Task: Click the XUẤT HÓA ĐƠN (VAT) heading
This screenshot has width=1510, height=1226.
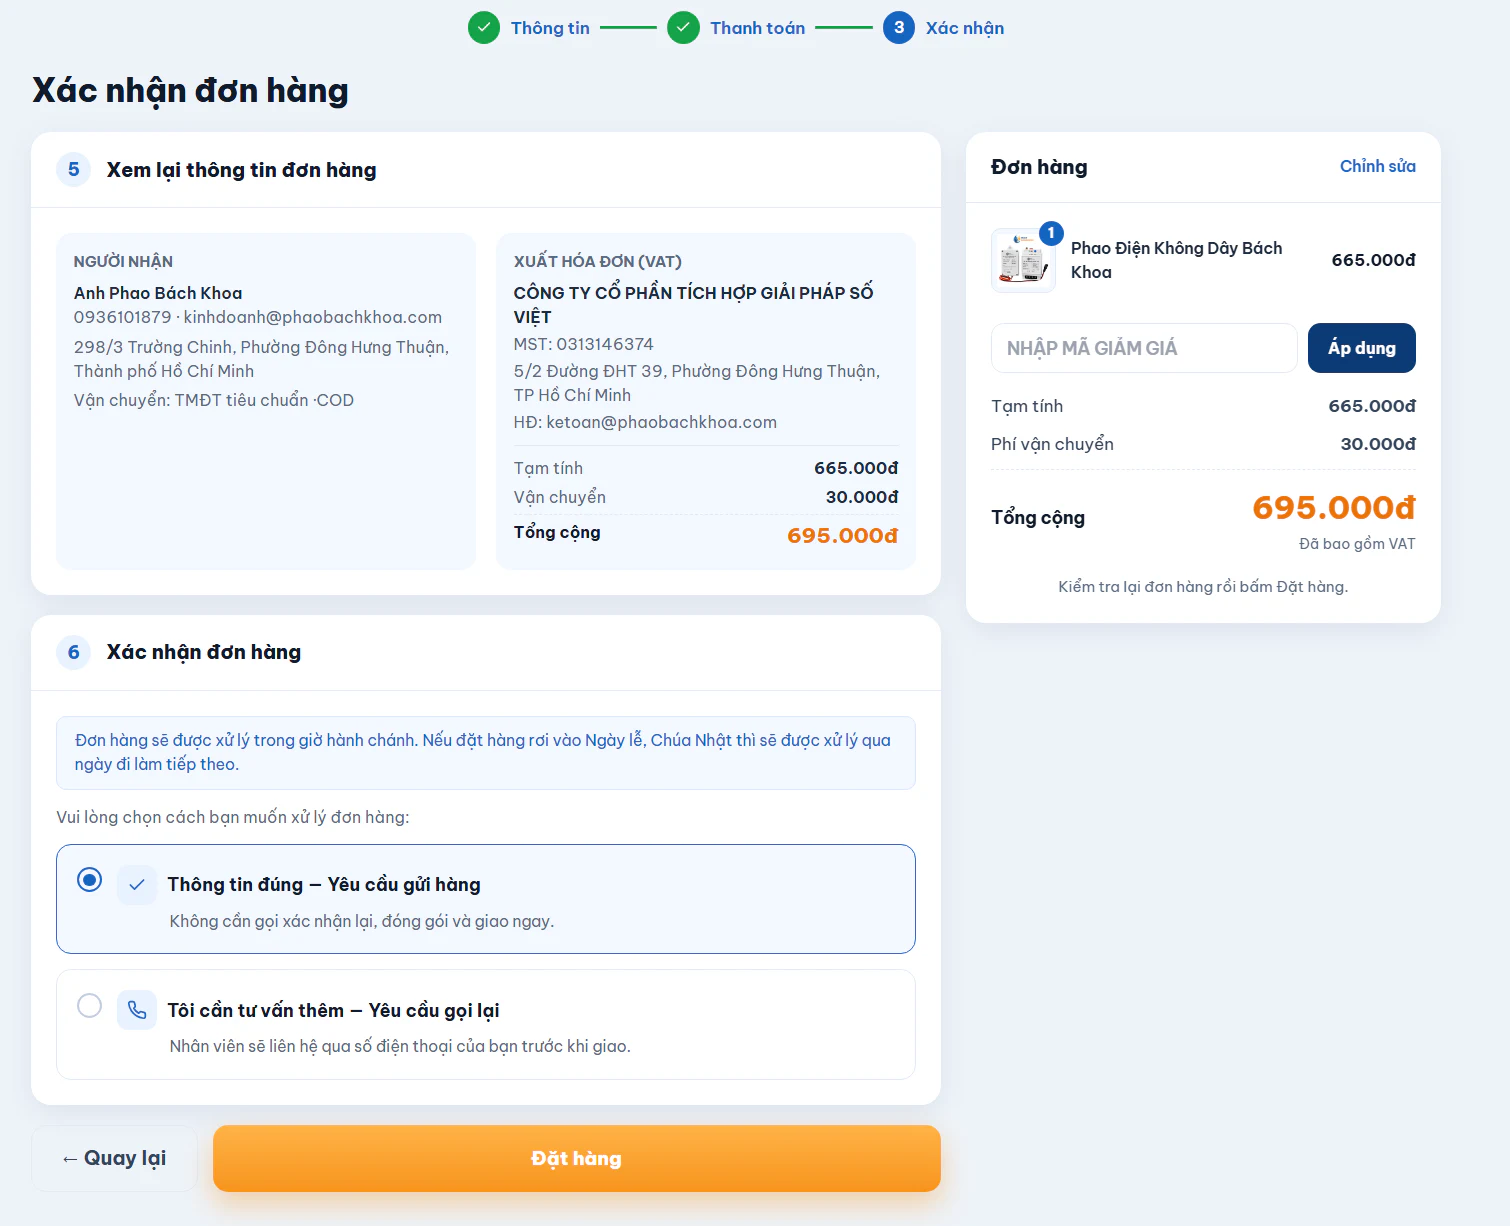Action: (598, 262)
